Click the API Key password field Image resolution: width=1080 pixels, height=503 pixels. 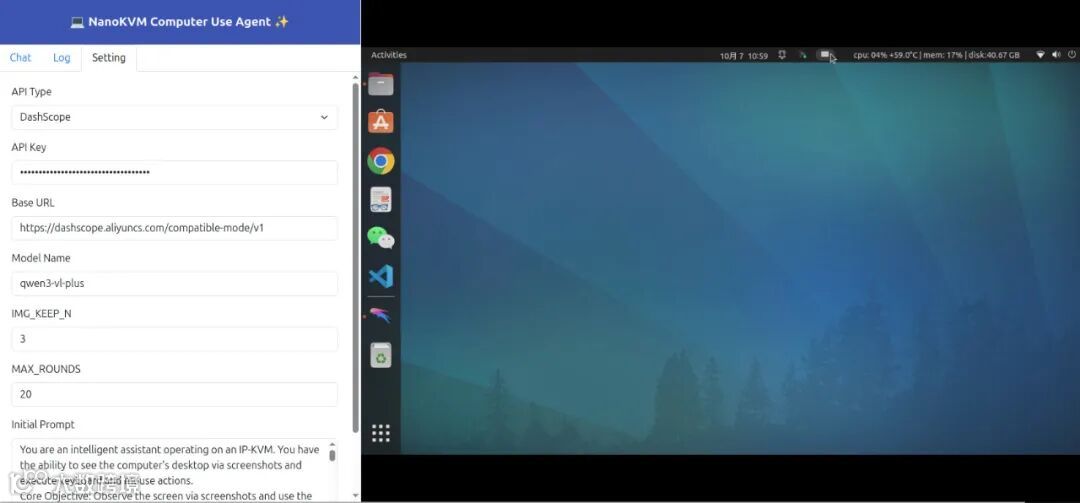[174, 172]
